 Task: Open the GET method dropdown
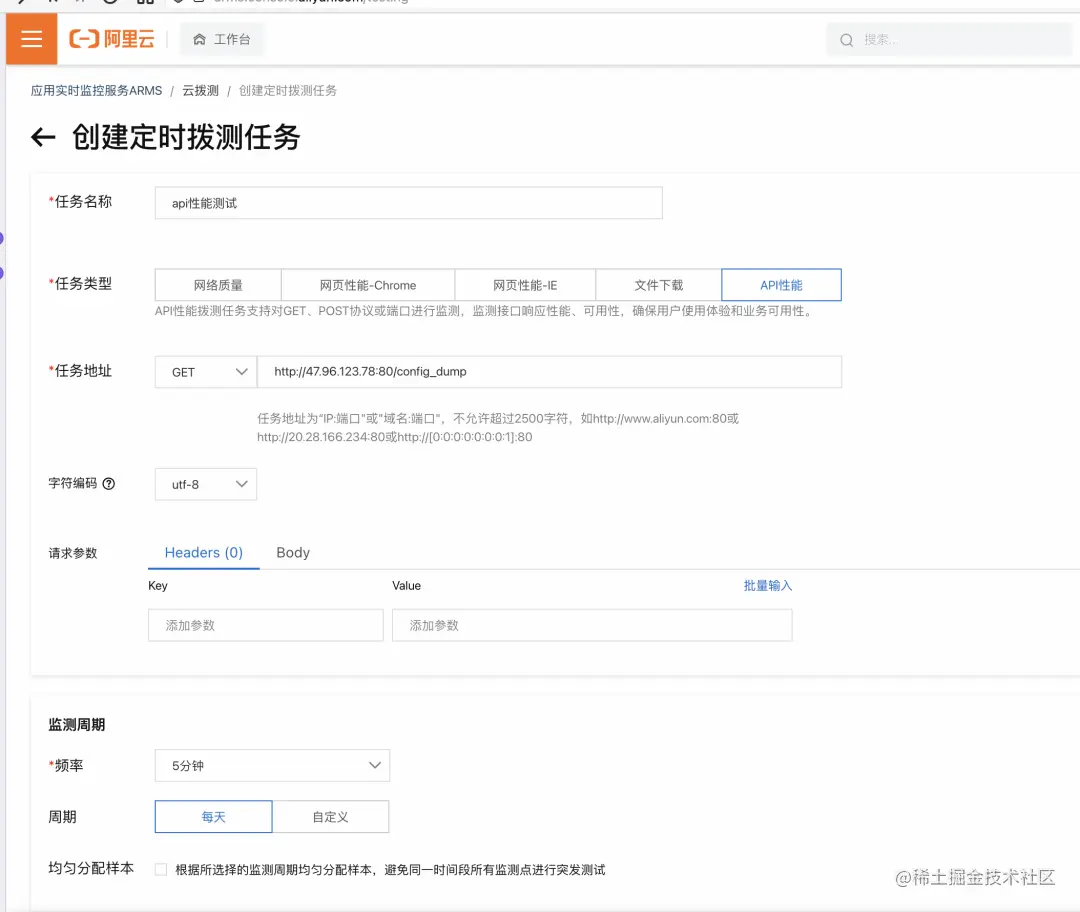click(x=206, y=372)
